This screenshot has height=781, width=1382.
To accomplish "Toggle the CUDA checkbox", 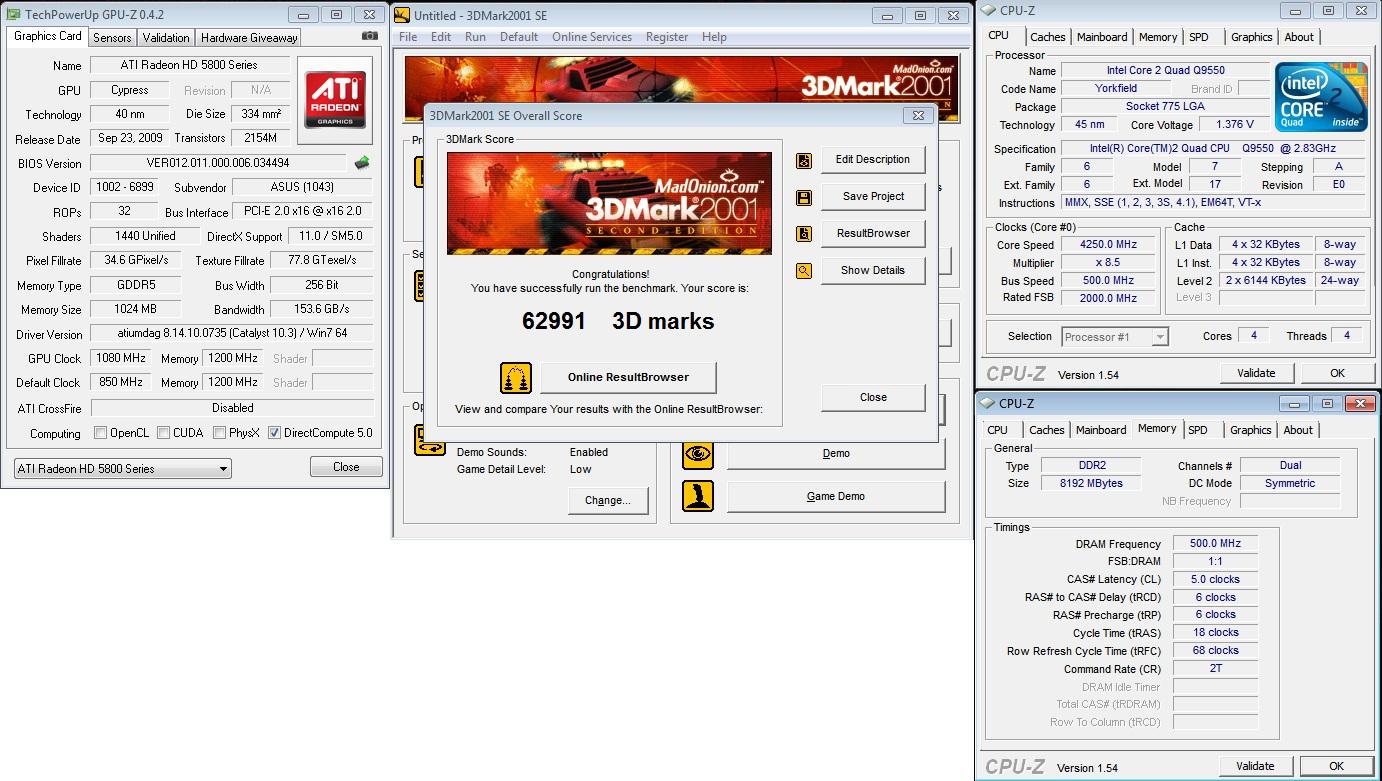I will pos(162,433).
